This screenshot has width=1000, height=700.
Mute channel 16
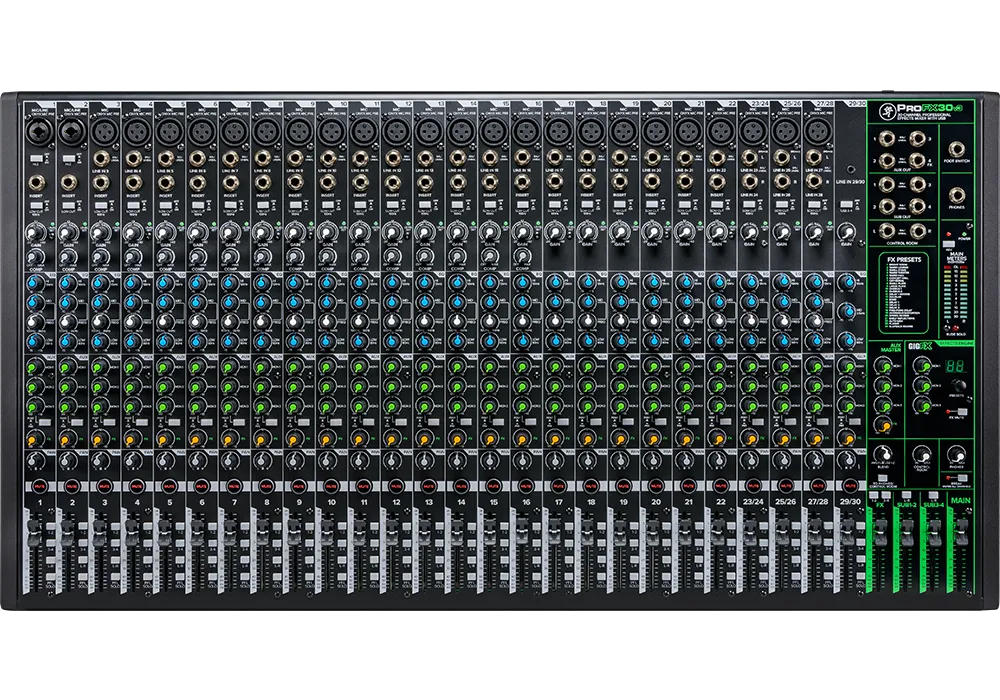coord(526,486)
